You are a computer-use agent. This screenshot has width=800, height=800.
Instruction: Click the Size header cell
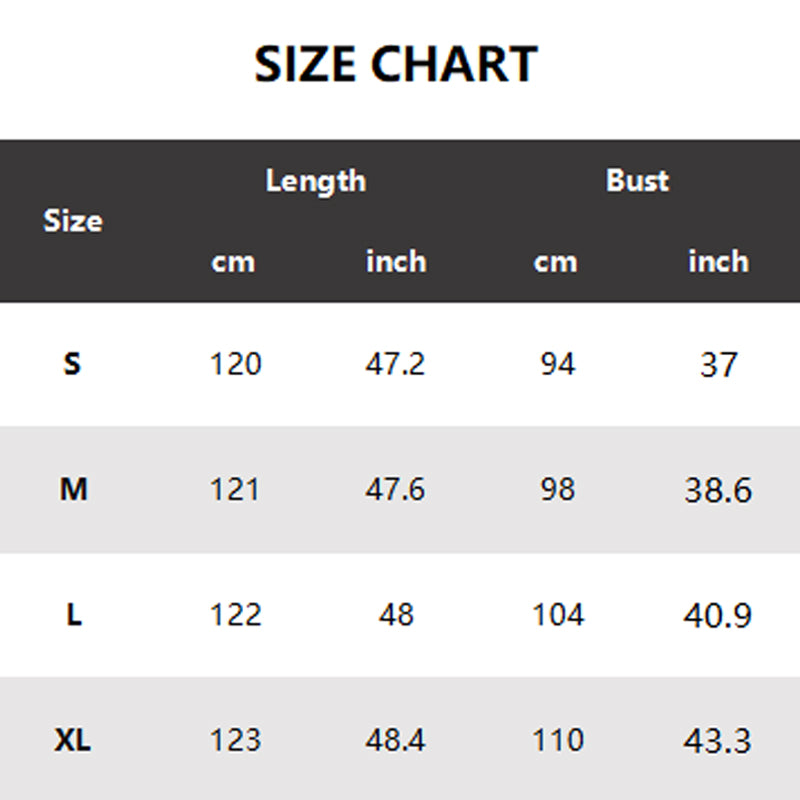point(73,221)
